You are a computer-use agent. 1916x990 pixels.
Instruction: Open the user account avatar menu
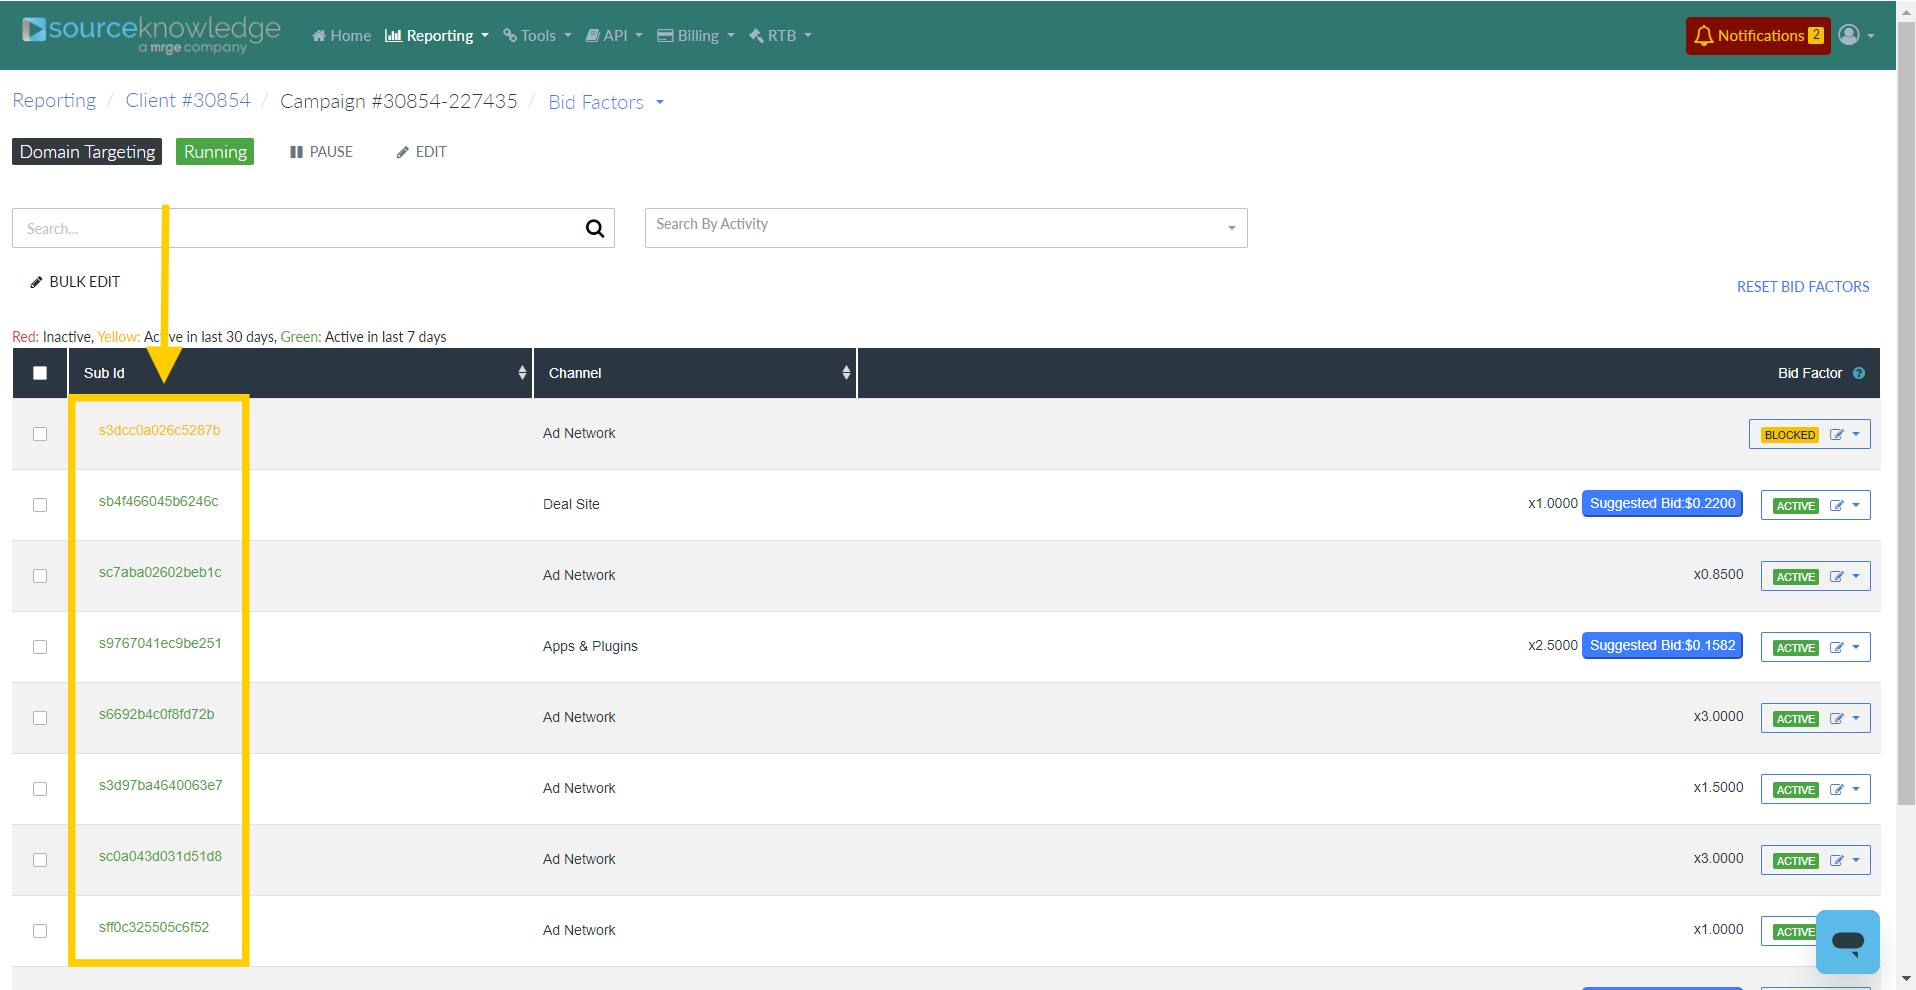(x=1855, y=36)
